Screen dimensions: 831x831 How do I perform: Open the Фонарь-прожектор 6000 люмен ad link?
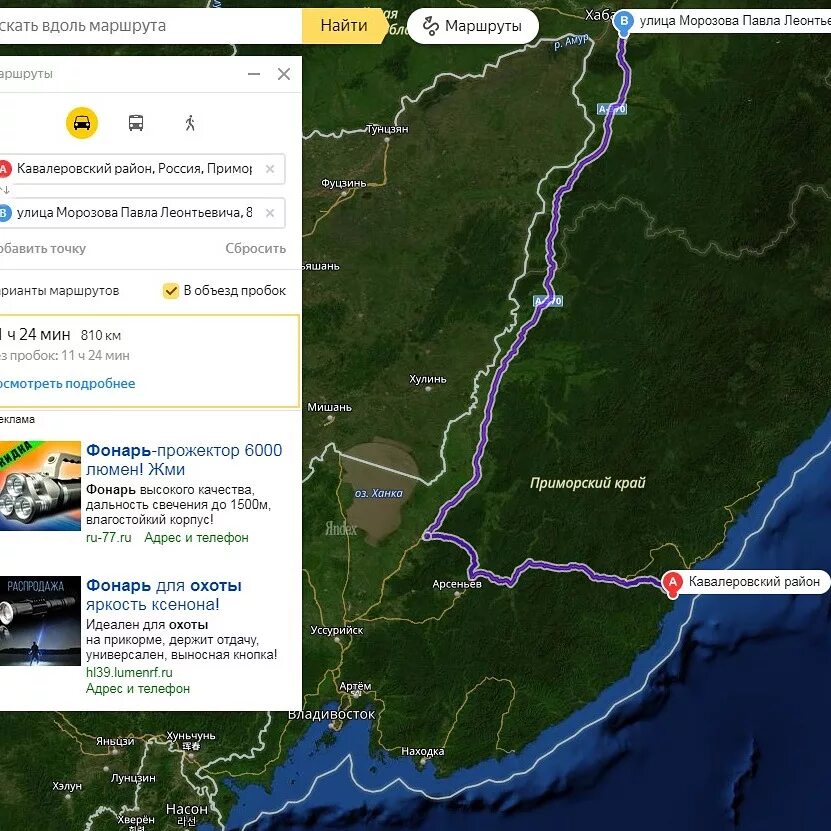click(x=184, y=459)
